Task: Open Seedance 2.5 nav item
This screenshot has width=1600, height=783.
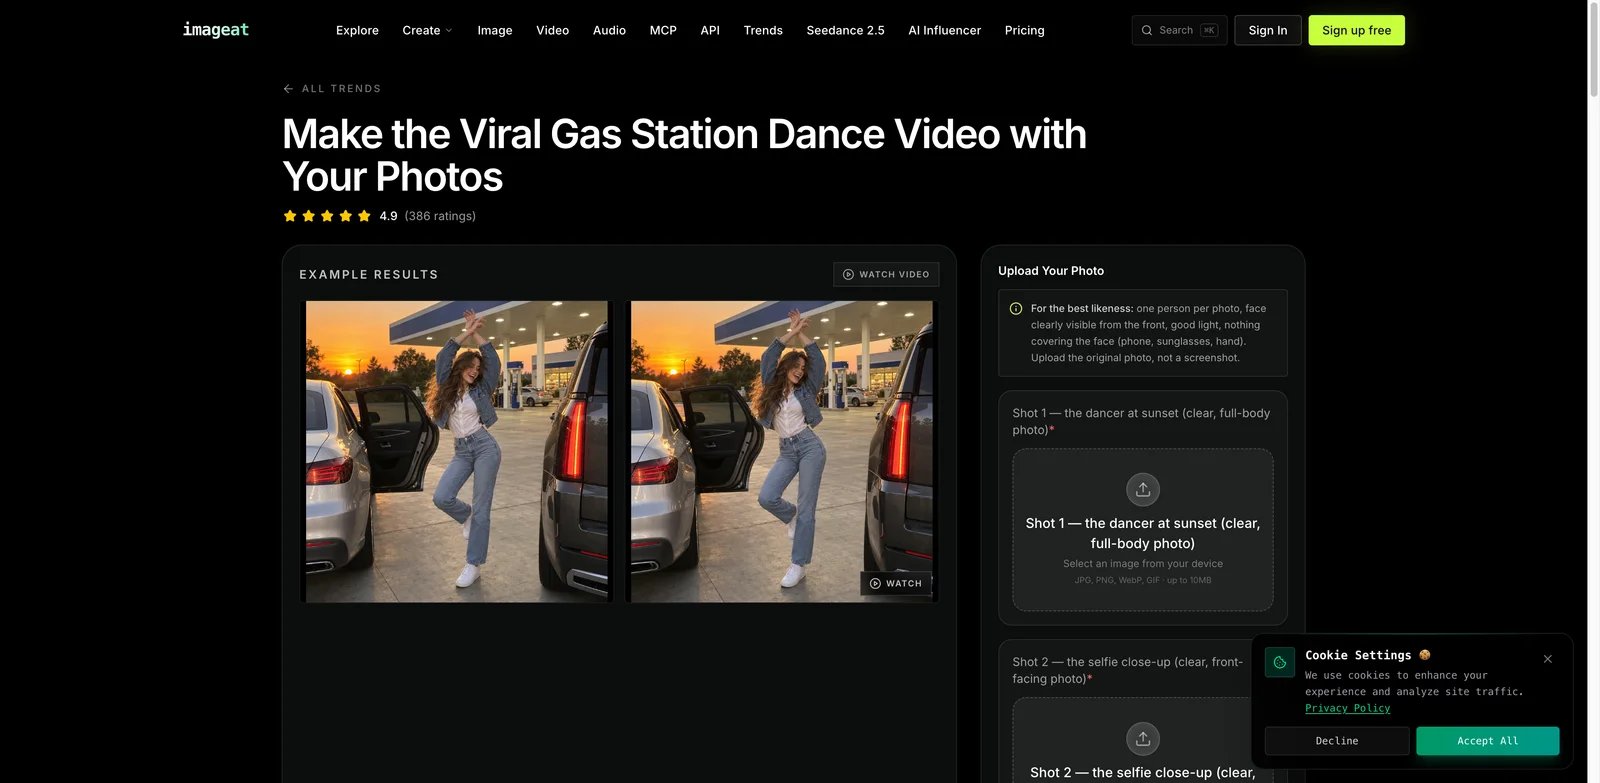Action: (846, 30)
